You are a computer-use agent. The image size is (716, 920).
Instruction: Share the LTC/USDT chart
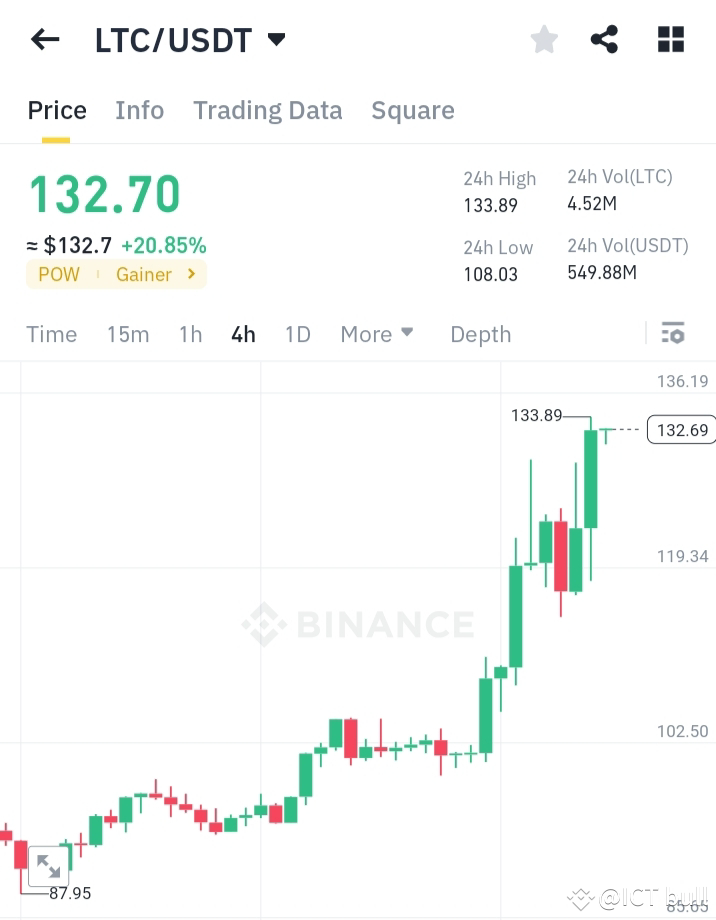coord(604,39)
